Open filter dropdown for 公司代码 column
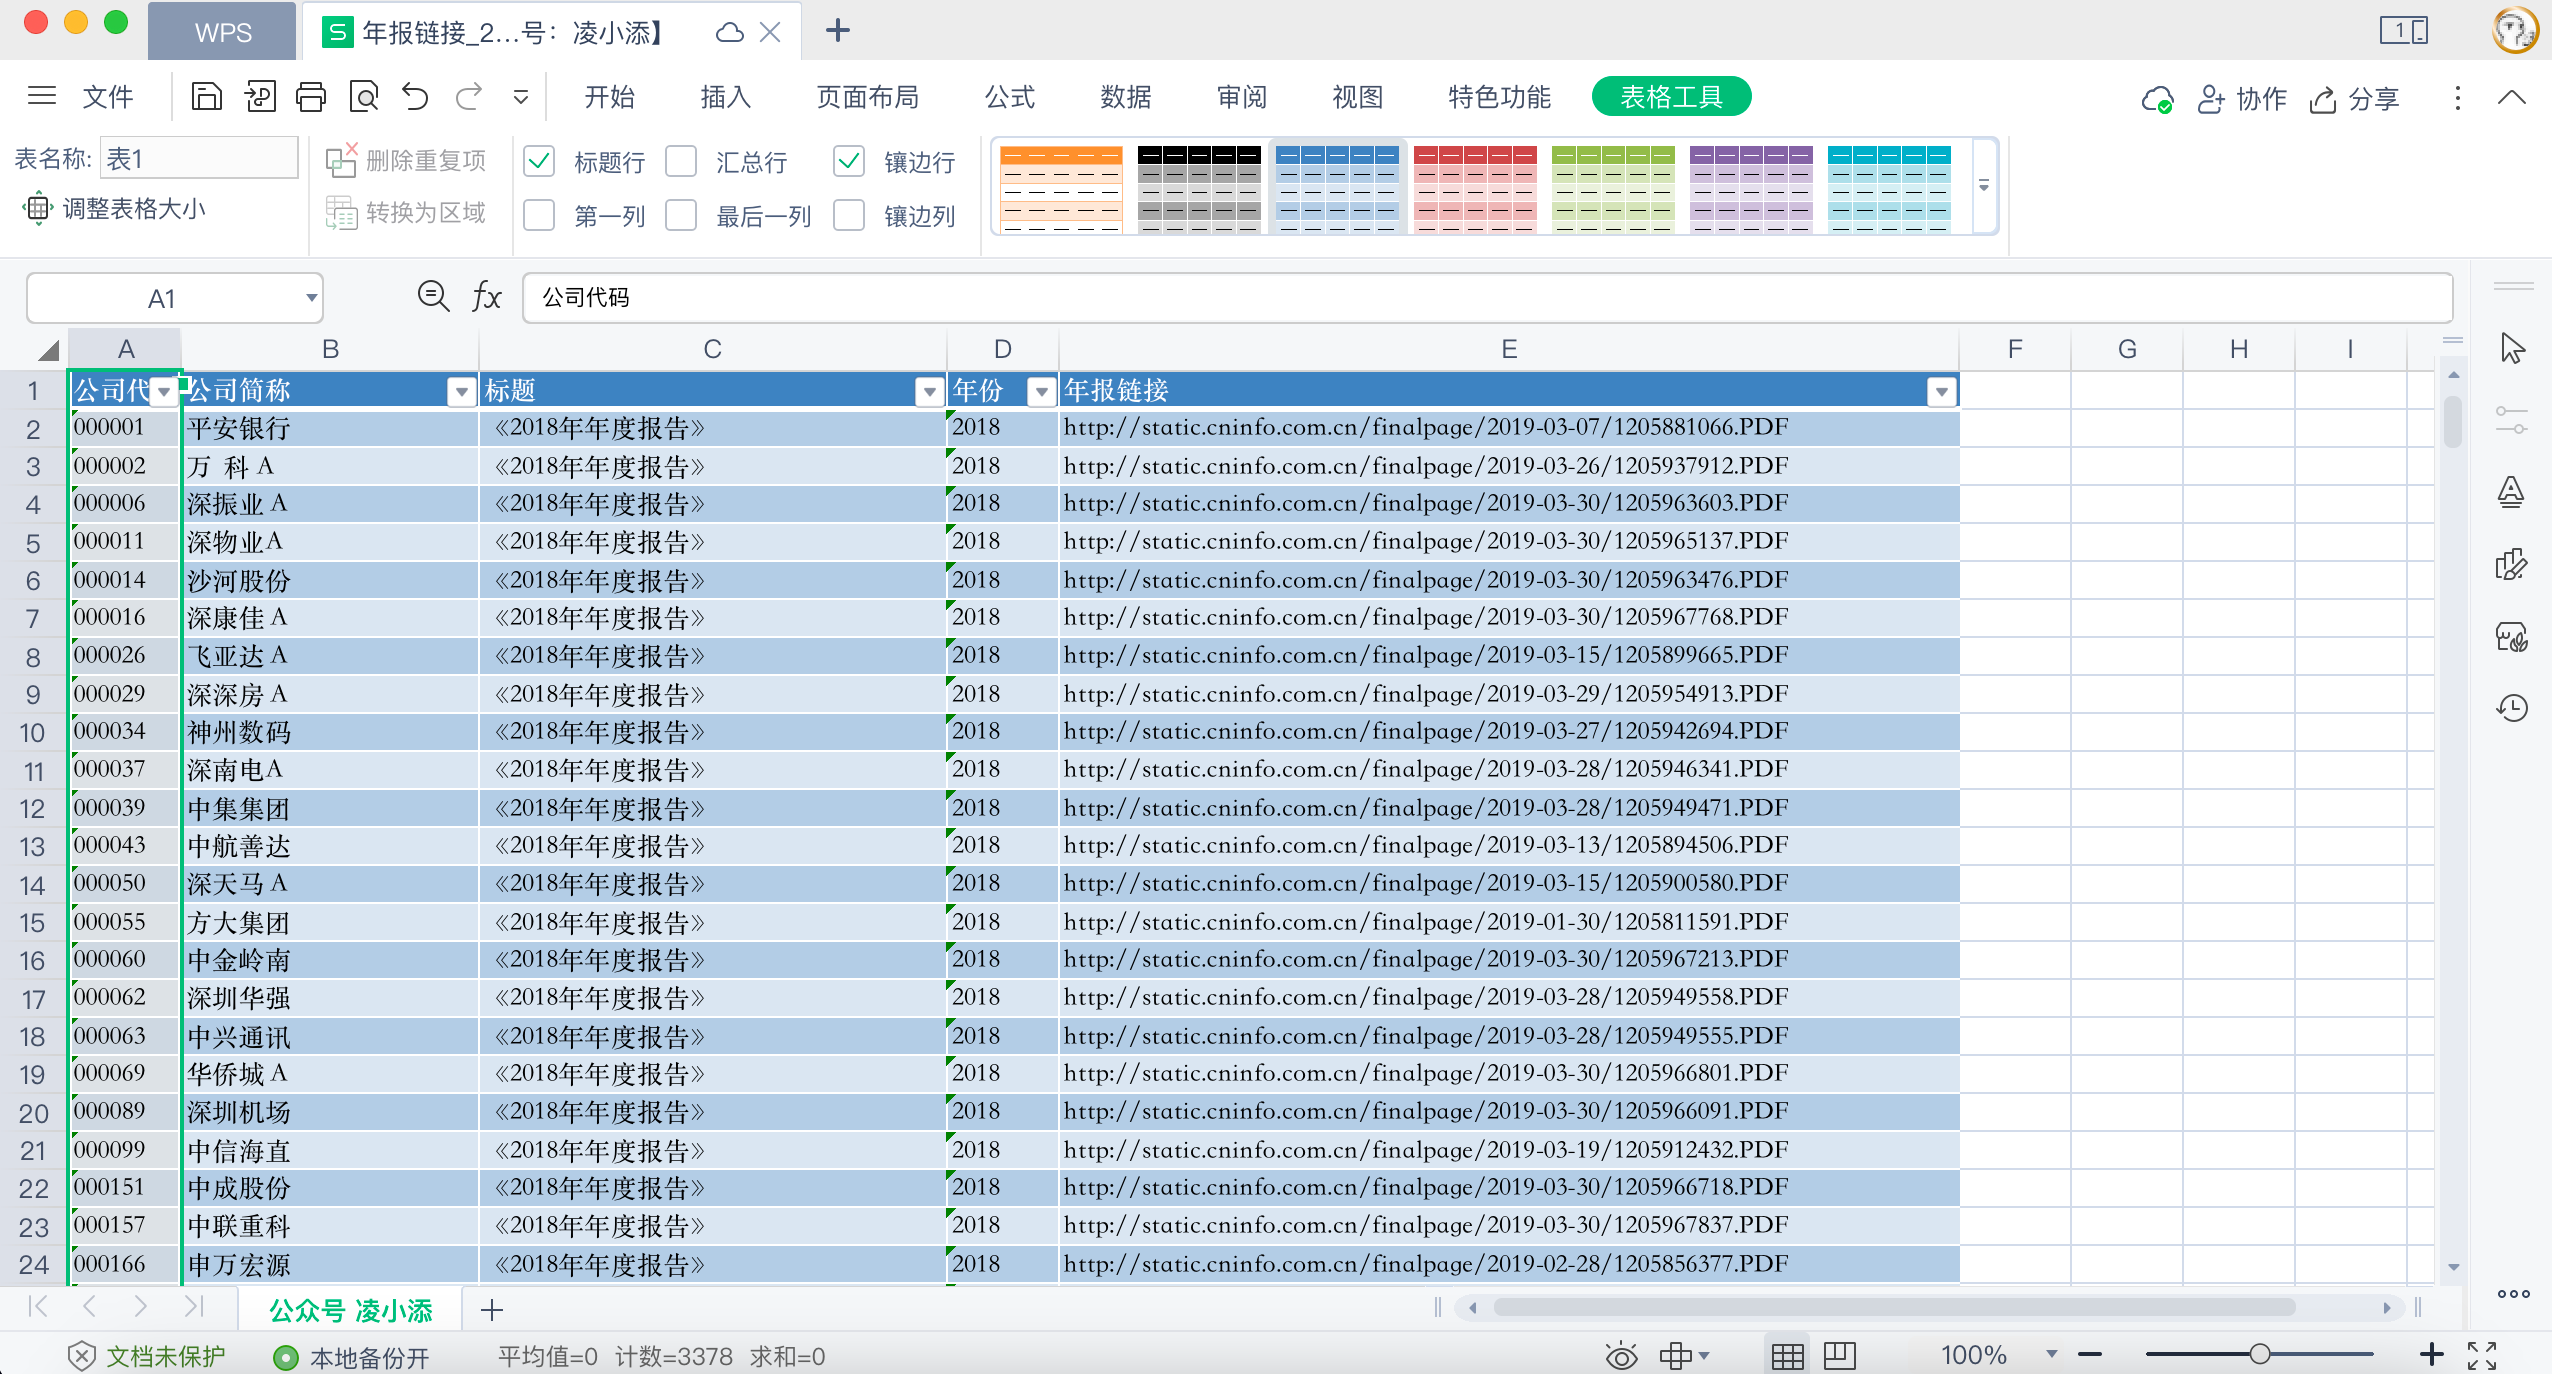Viewport: 2552px width, 1374px height. tap(163, 392)
